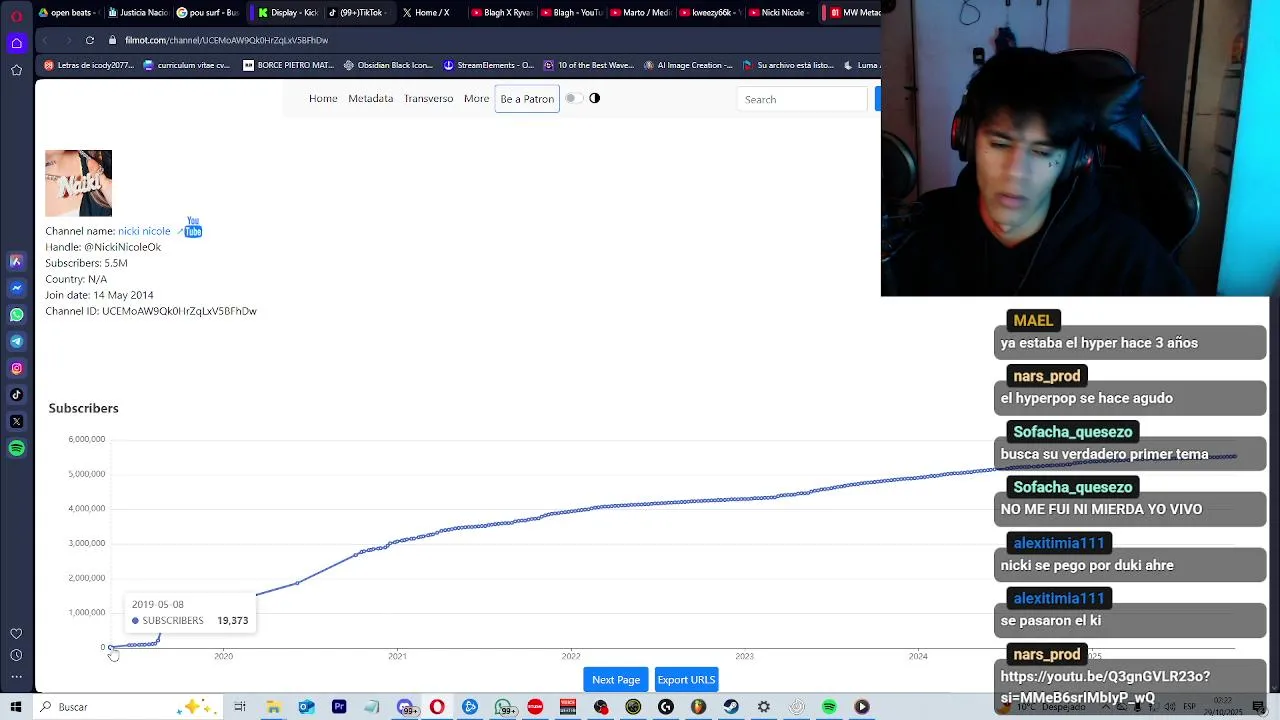
Task: Click the filmot Search input field
Action: [802, 99]
